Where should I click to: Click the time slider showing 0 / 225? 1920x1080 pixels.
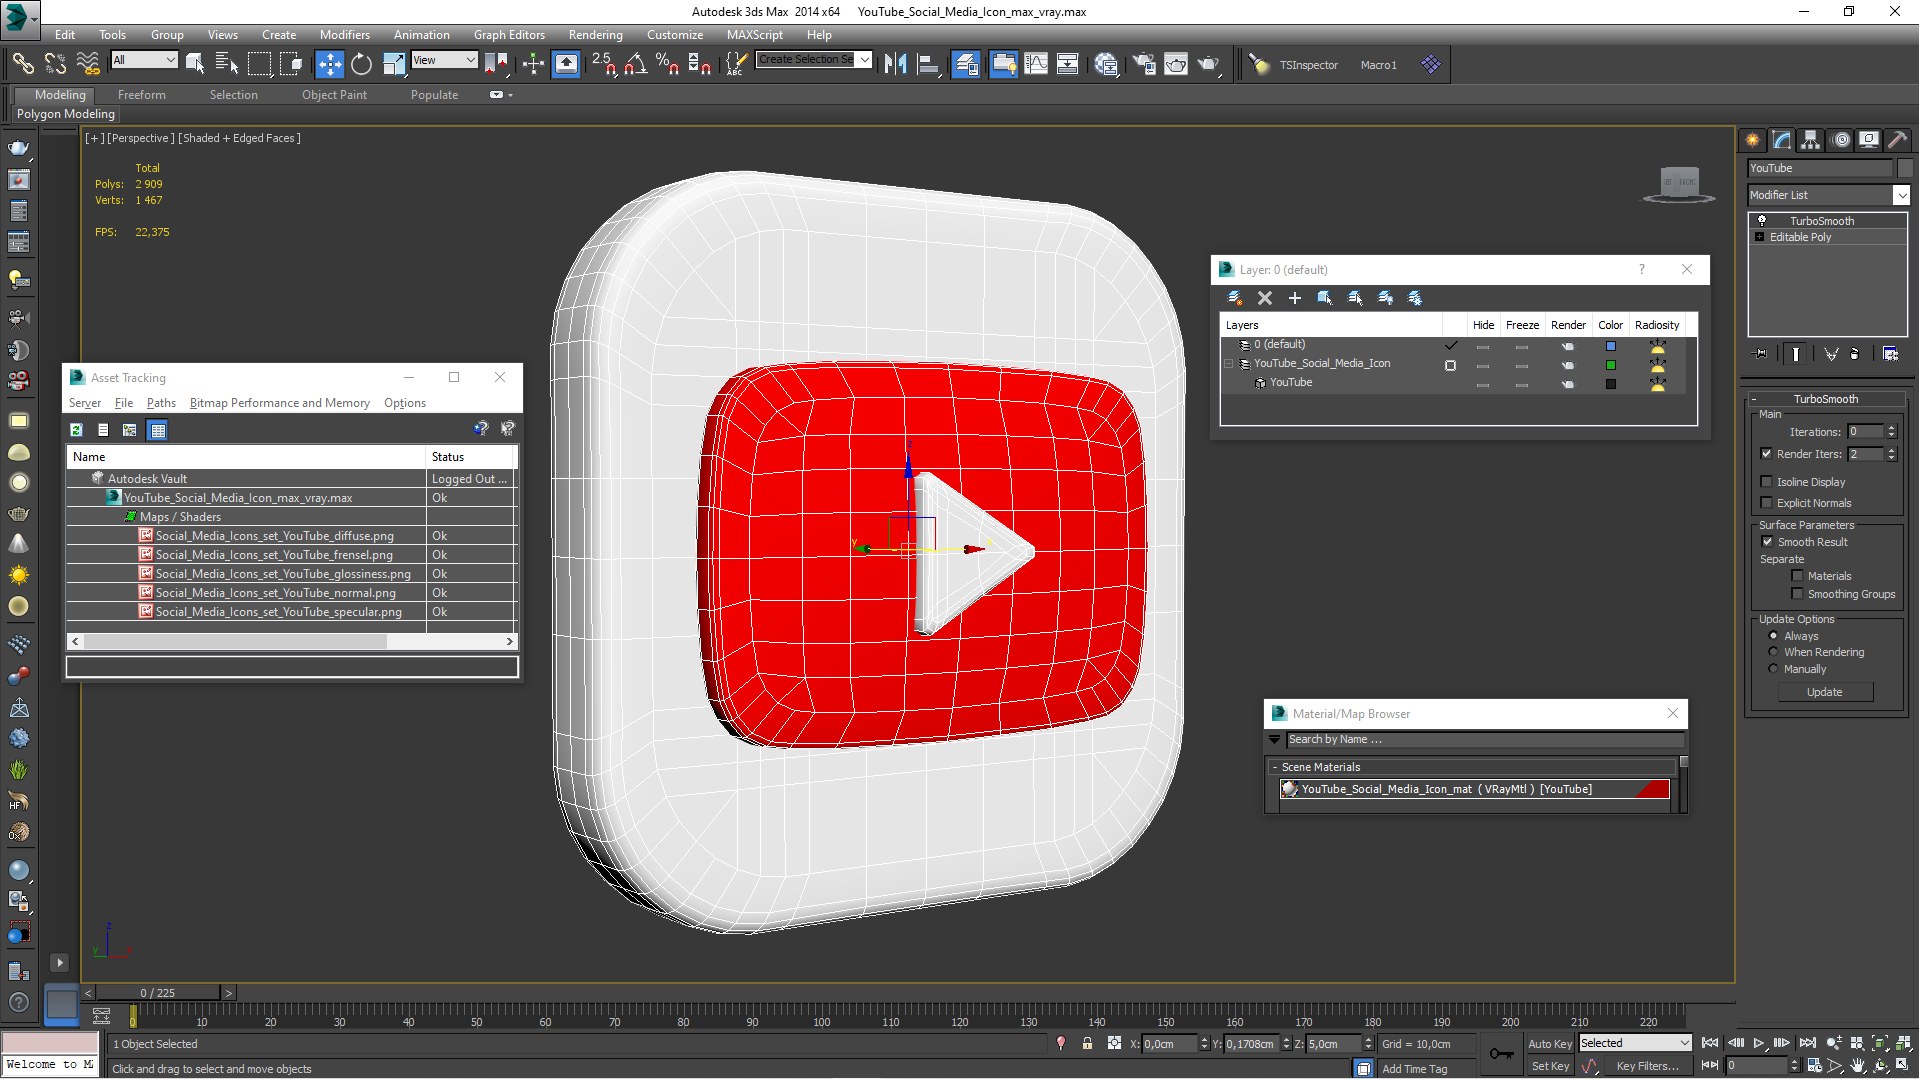point(158,993)
